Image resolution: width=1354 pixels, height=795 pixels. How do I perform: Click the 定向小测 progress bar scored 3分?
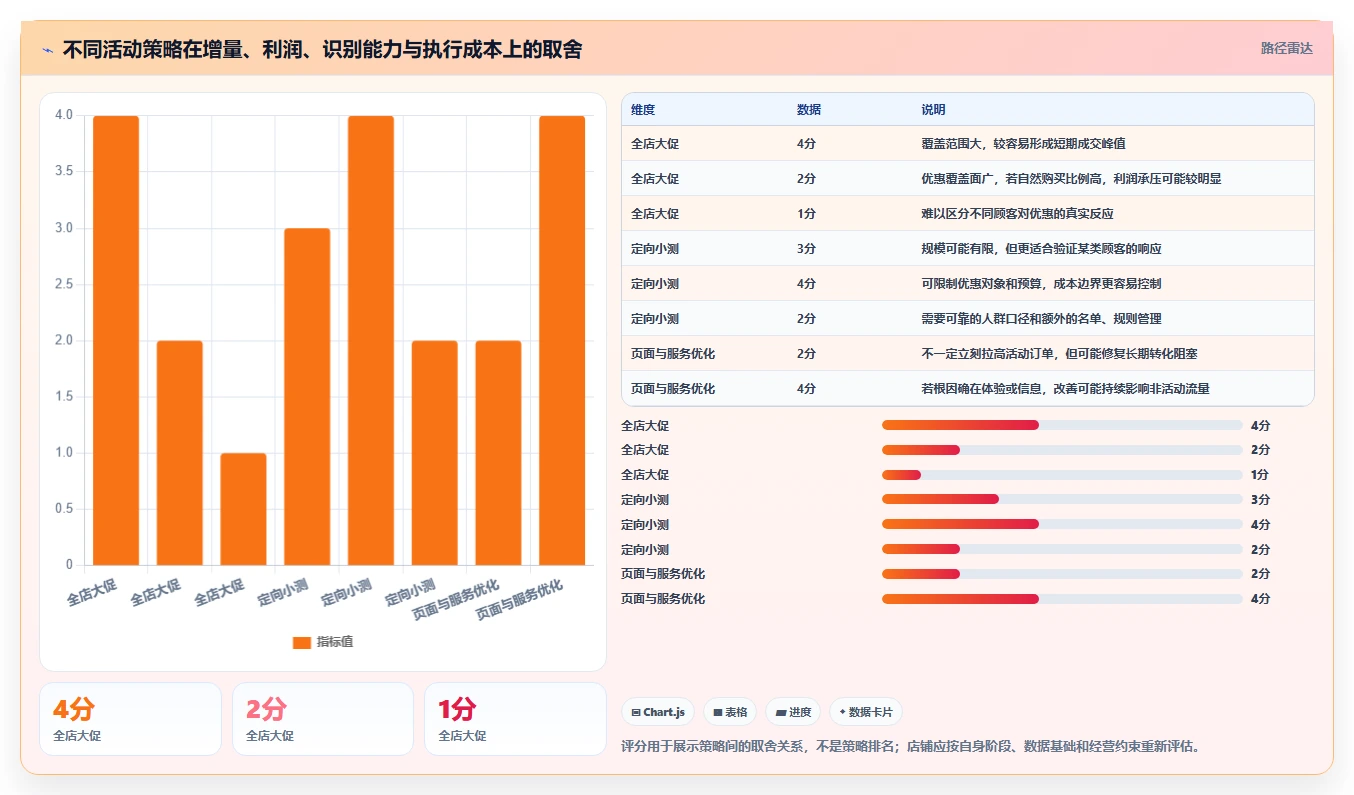[x=1062, y=499]
